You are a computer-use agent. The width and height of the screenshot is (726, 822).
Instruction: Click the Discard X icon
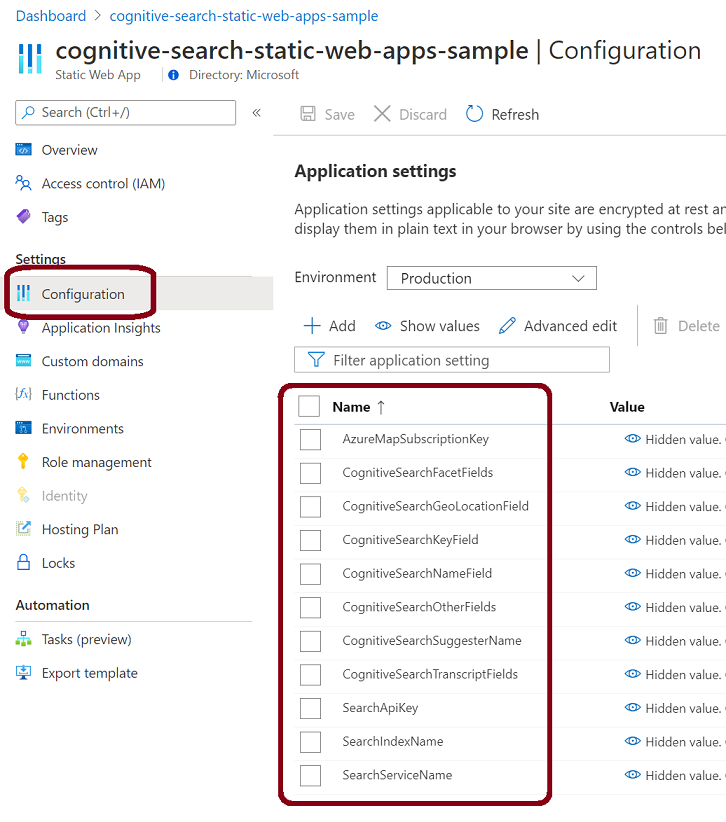pyautogui.click(x=382, y=114)
